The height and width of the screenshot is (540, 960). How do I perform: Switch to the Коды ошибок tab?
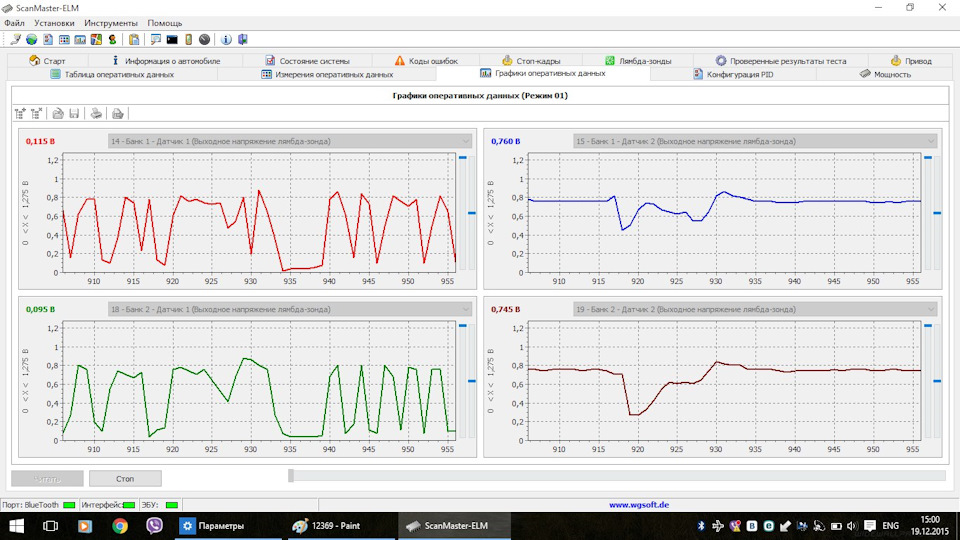tap(427, 61)
